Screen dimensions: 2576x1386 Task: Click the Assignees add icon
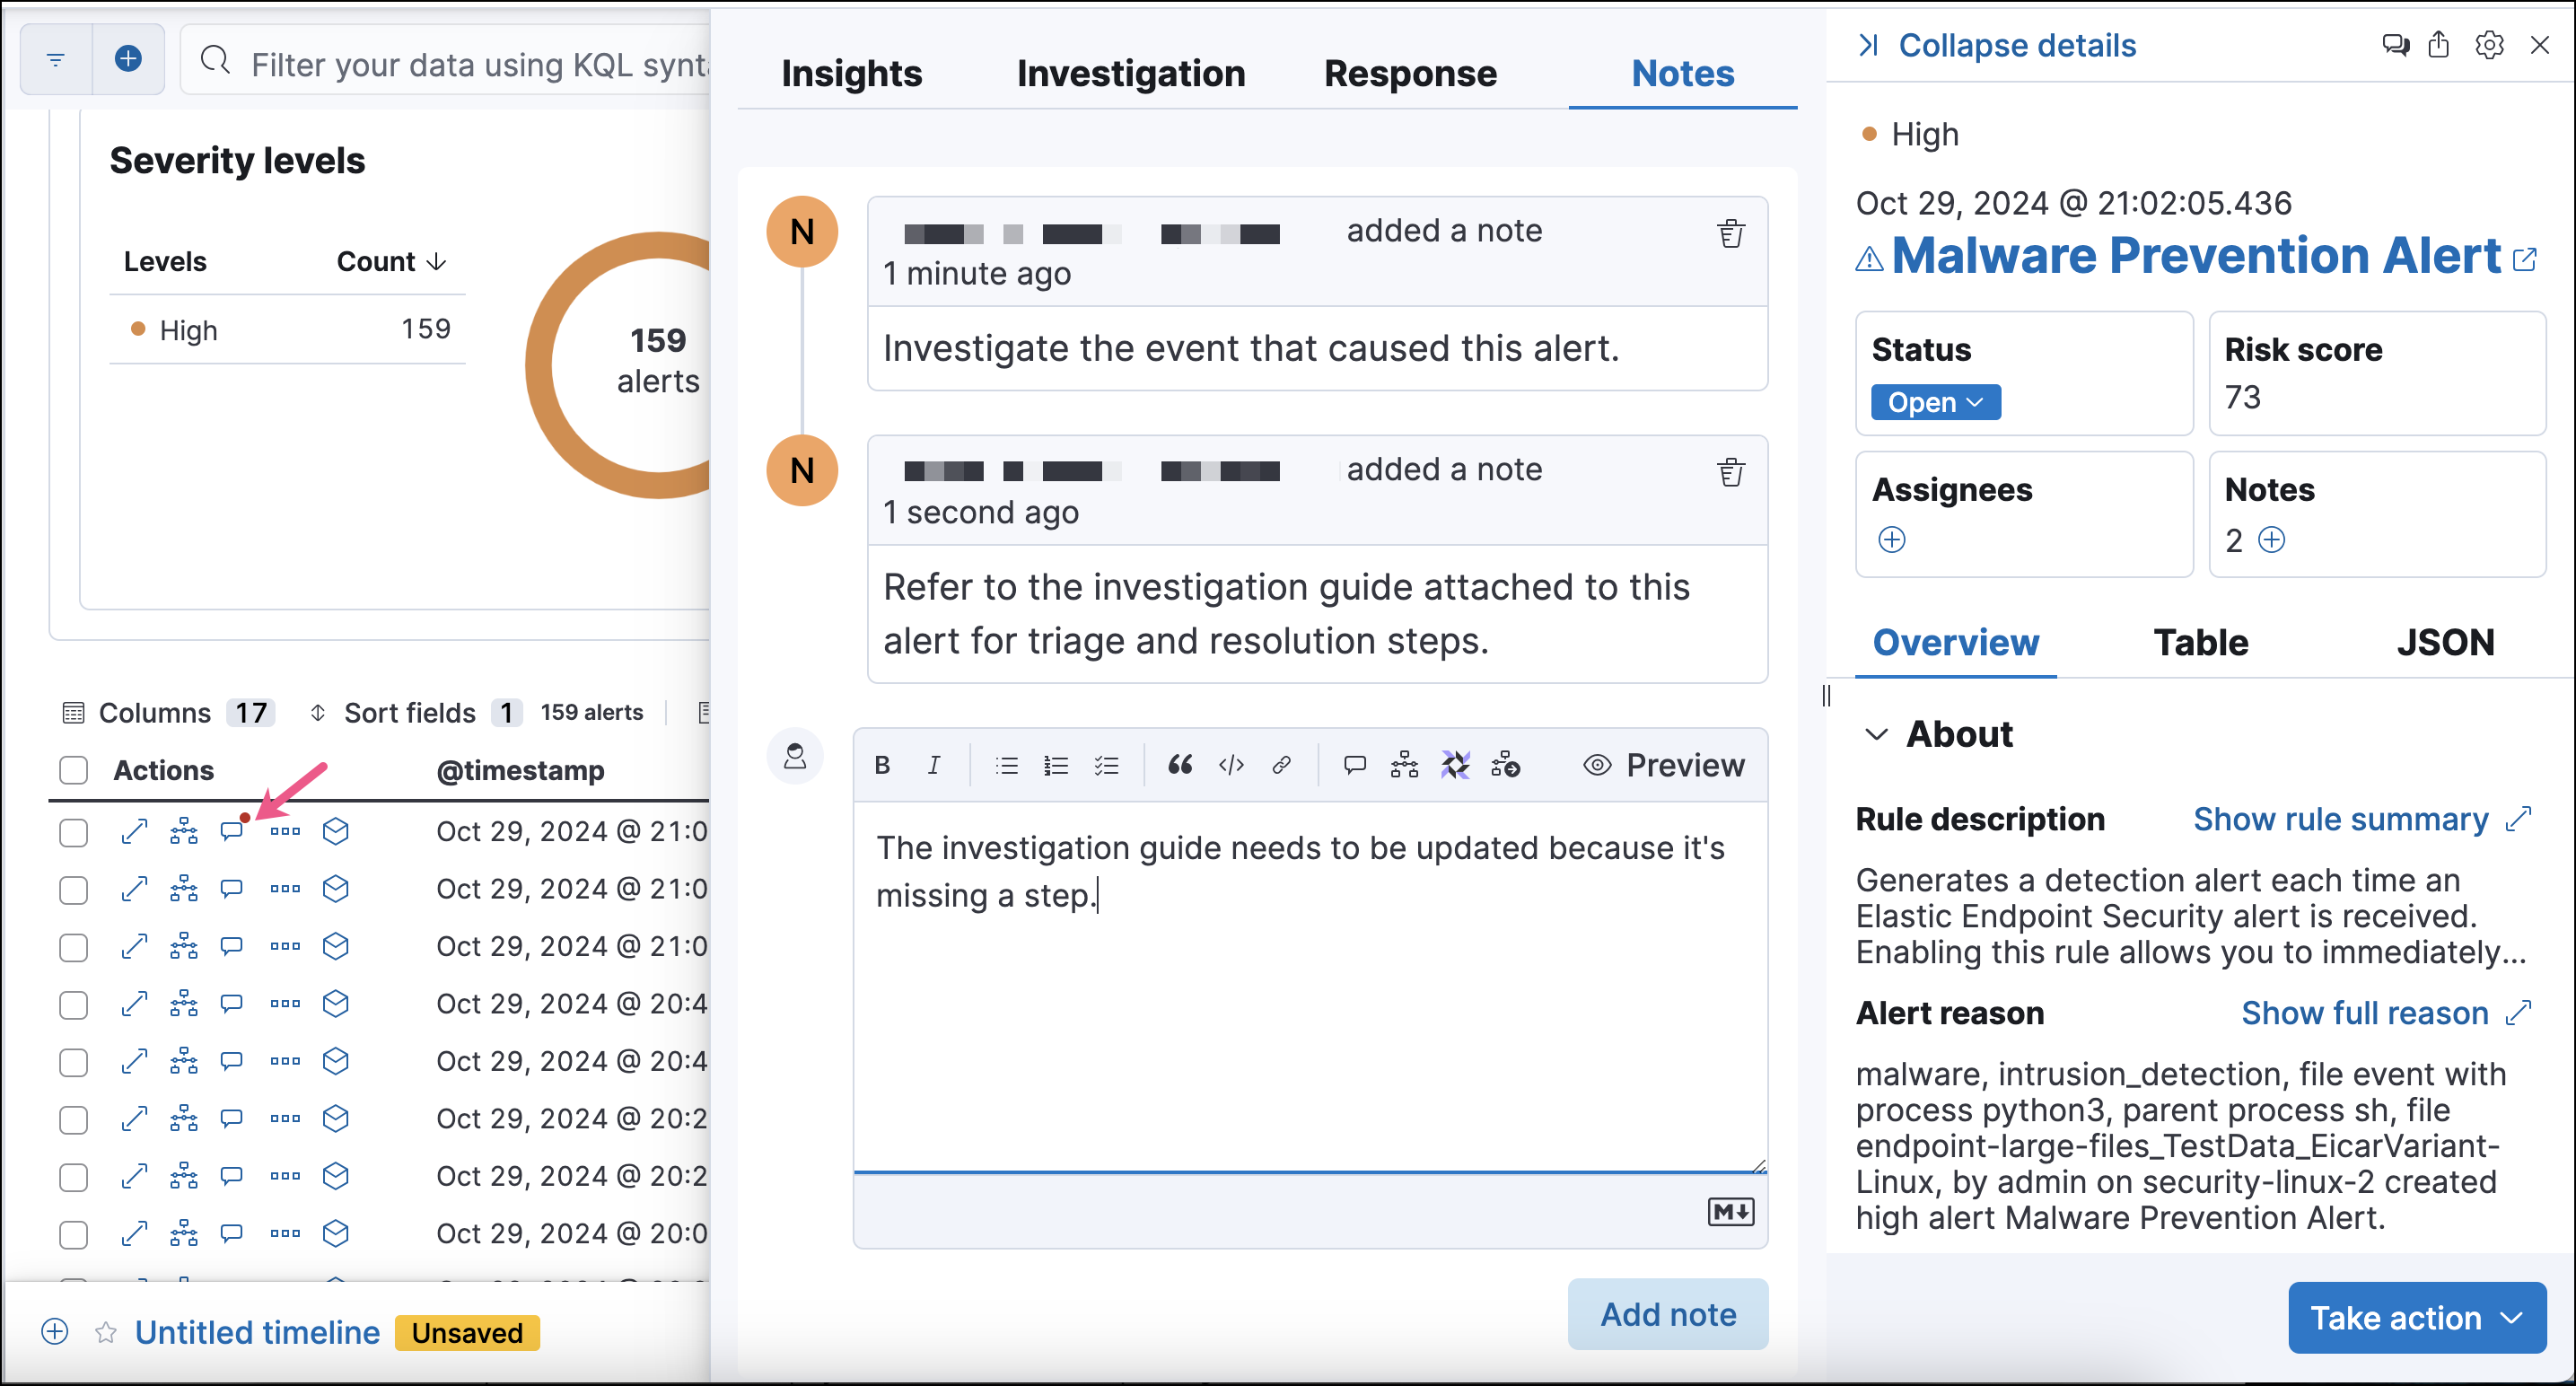pyautogui.click(x=1892, y=543)
